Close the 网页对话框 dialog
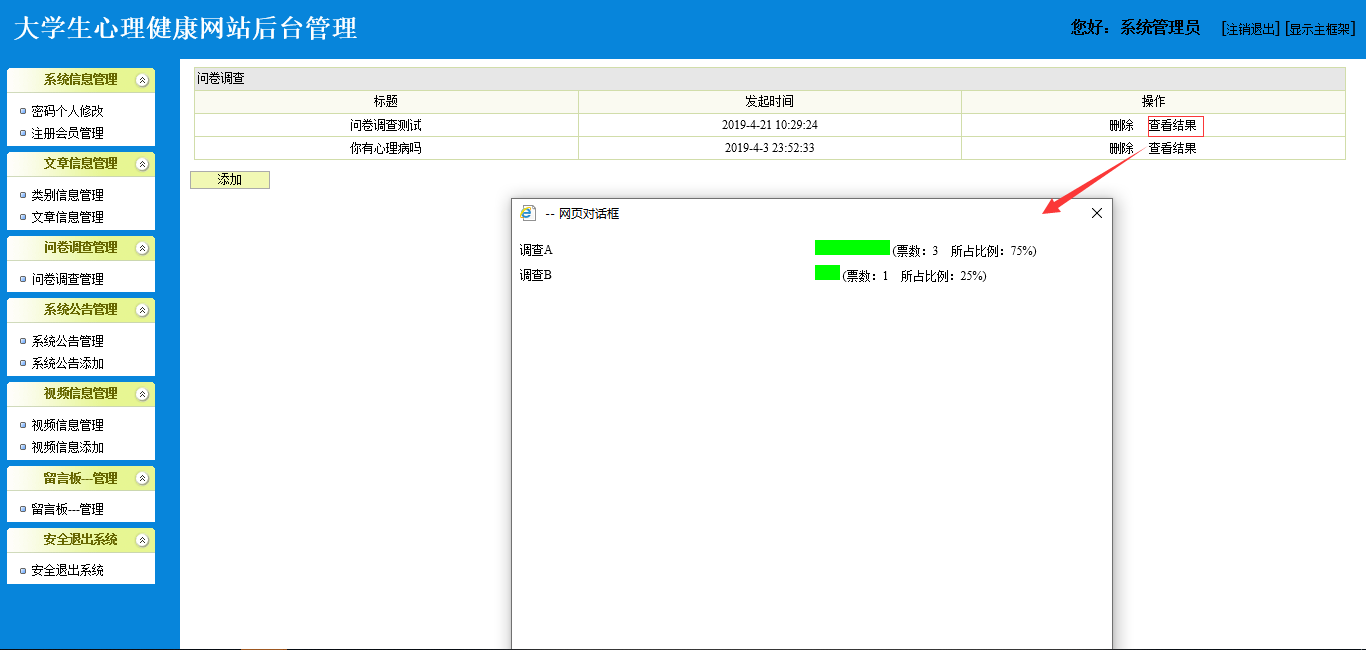 point(1097,213)
